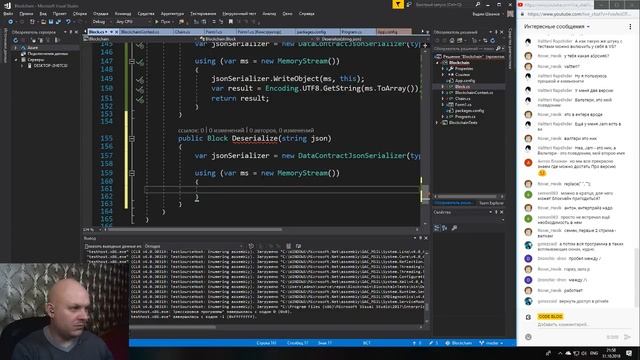Click the send message arrow in chat
The width and height of the screenshot is (640, 360).
[x=627, y=337]
